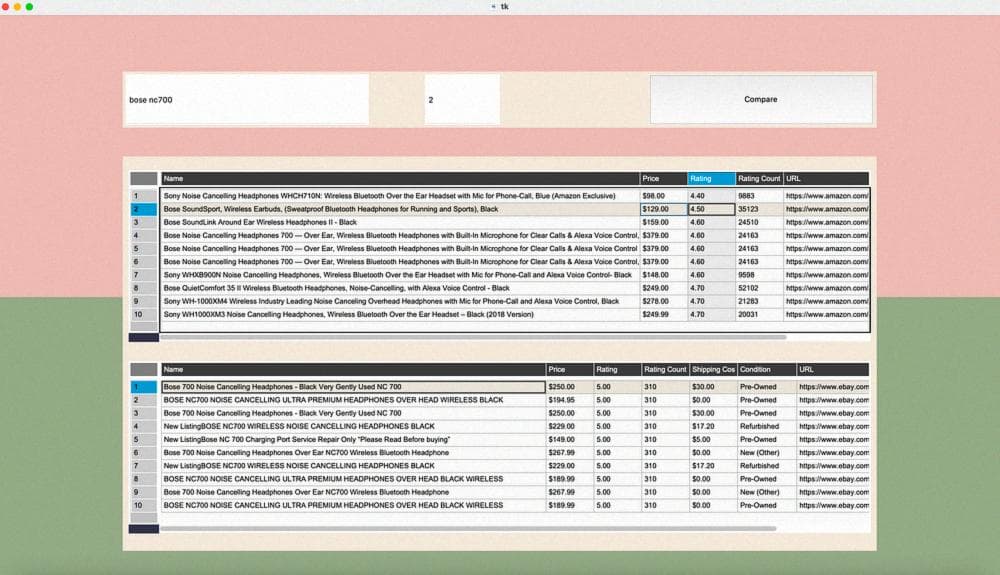Select the Bose SoundLink Around Ear name cell

tap(400, 222)
